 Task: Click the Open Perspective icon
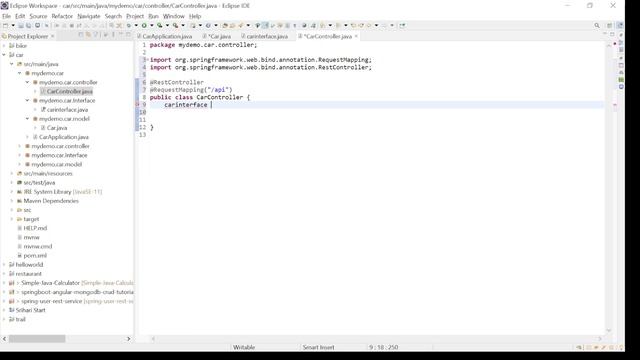[x=609, y=25]
